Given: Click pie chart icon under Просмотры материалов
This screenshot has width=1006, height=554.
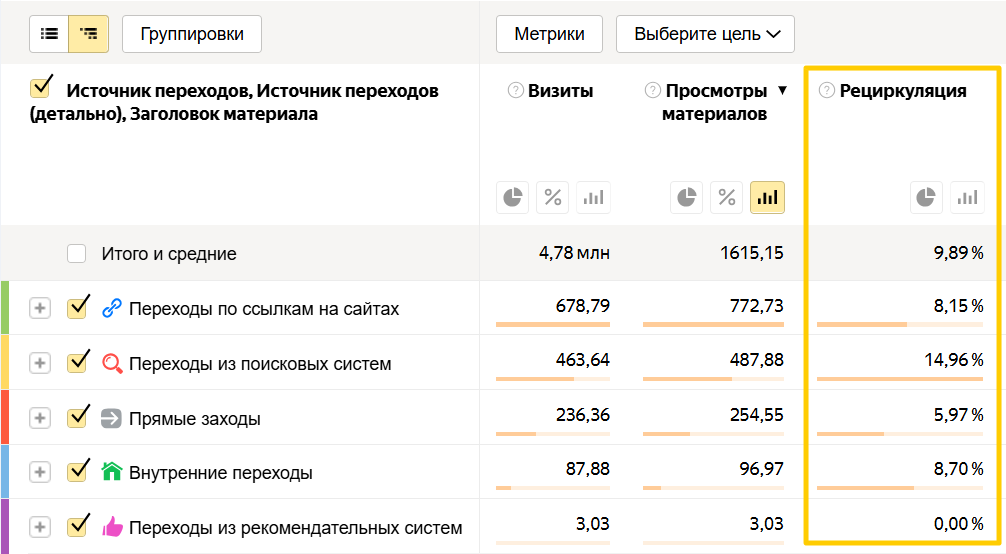Looking at the screenshot, I should point(687,197).
